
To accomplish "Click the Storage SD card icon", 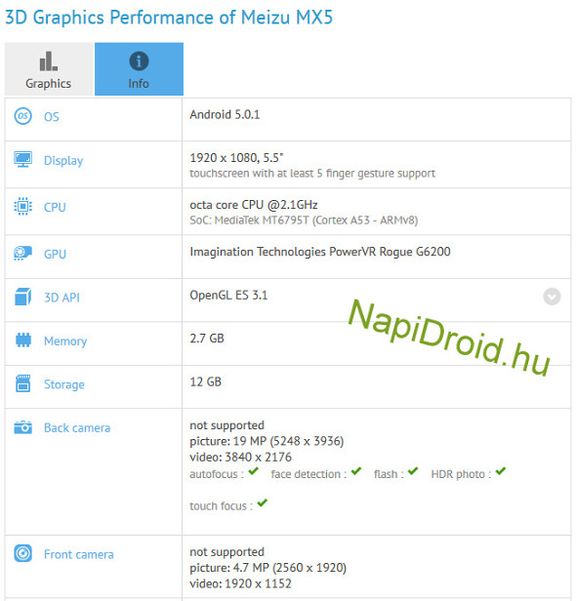I will (23, 383).
